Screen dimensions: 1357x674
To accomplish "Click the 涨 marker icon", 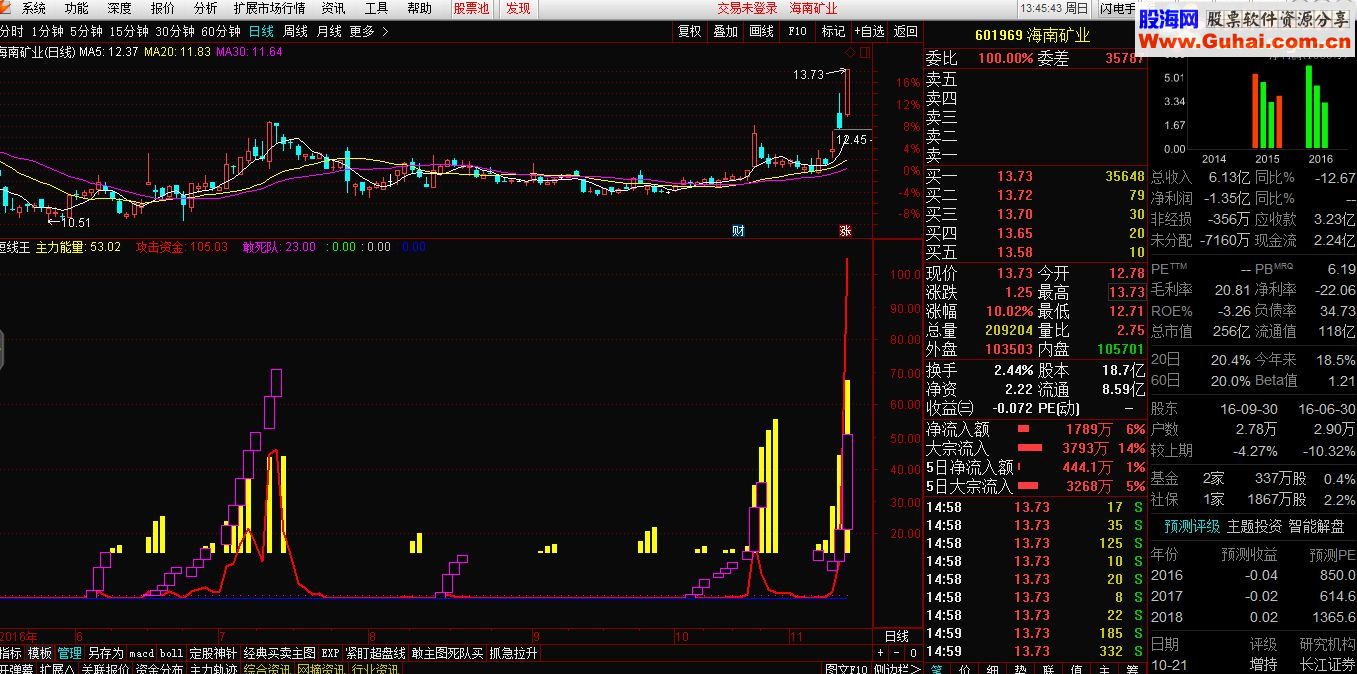I will tap(845, 231).
